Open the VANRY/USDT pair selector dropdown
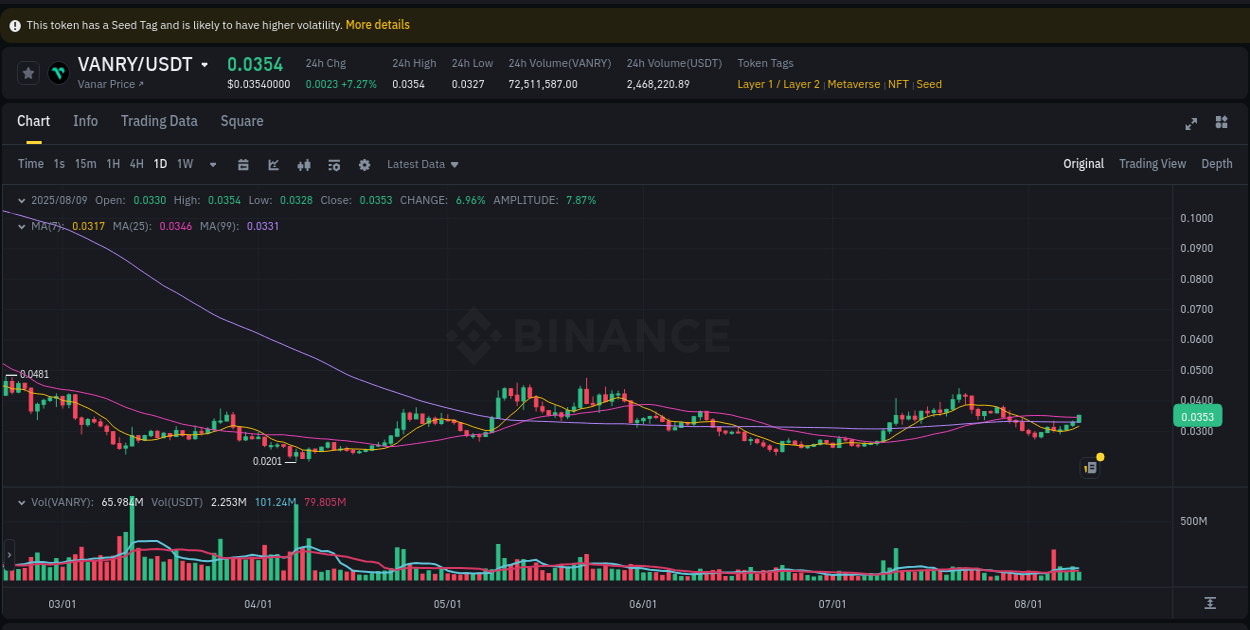The width and height of the screenshot is (1250, 630). 205,63
